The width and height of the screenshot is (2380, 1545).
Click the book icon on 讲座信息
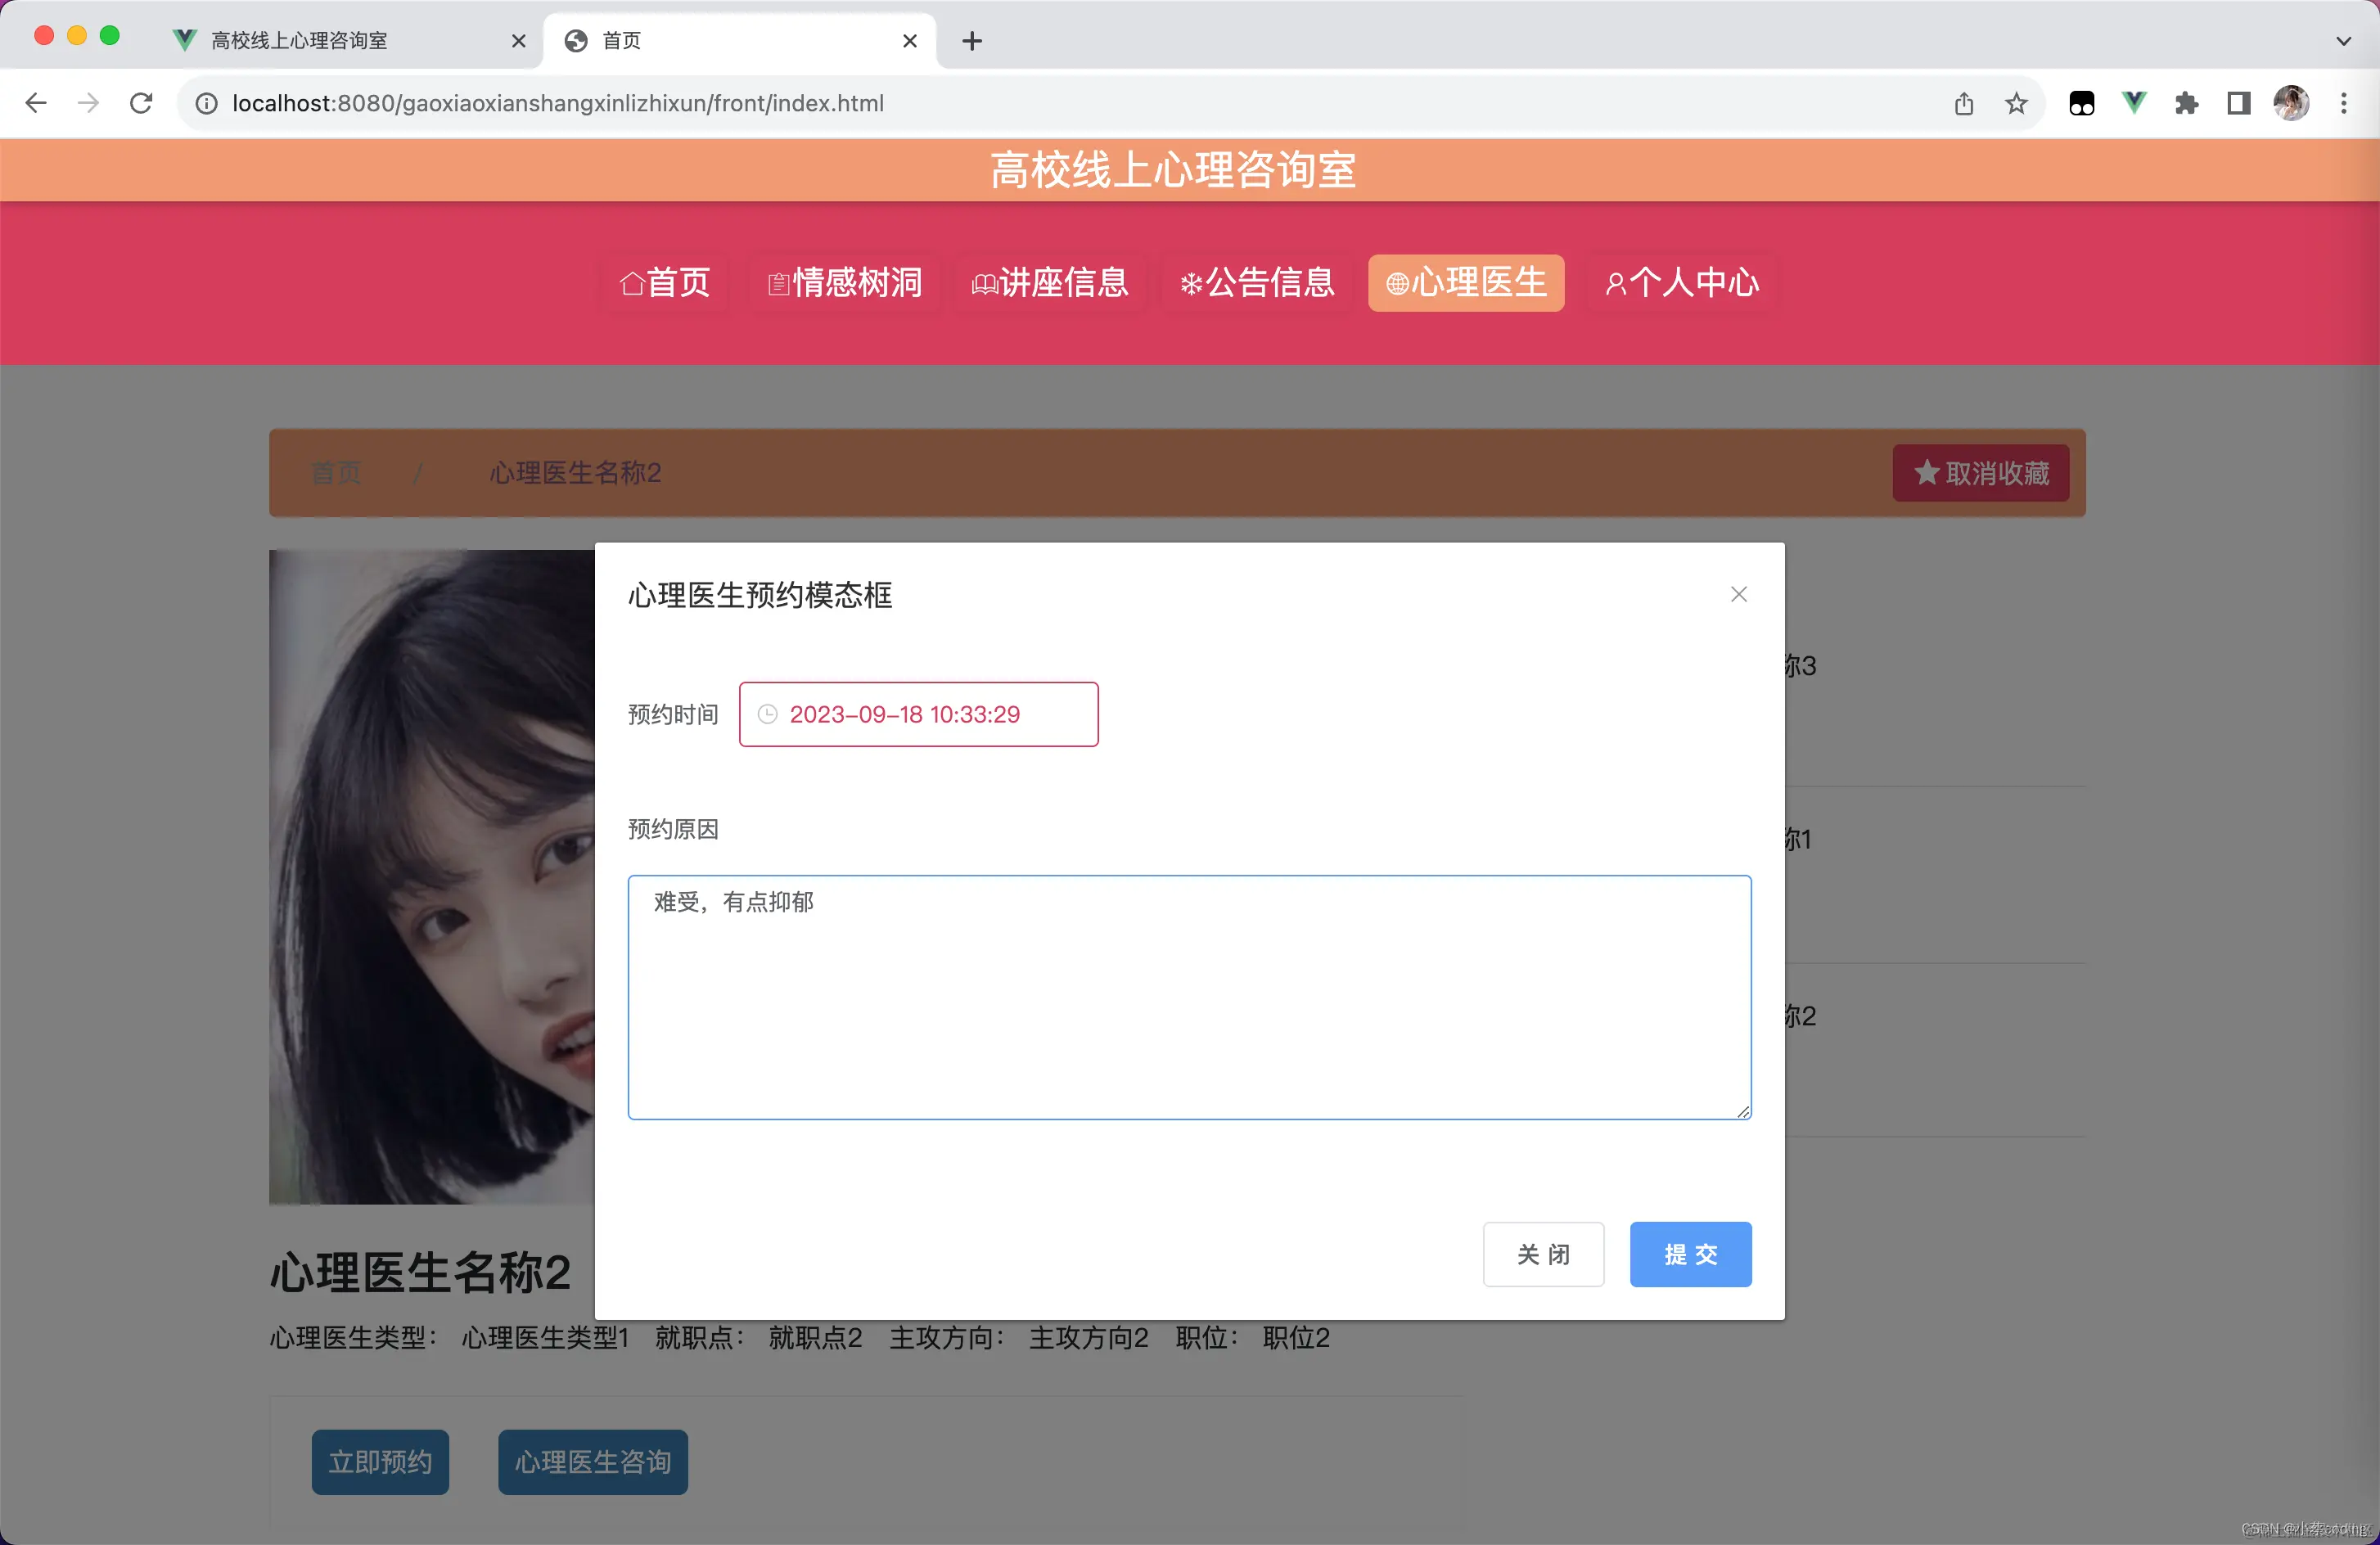984,283
